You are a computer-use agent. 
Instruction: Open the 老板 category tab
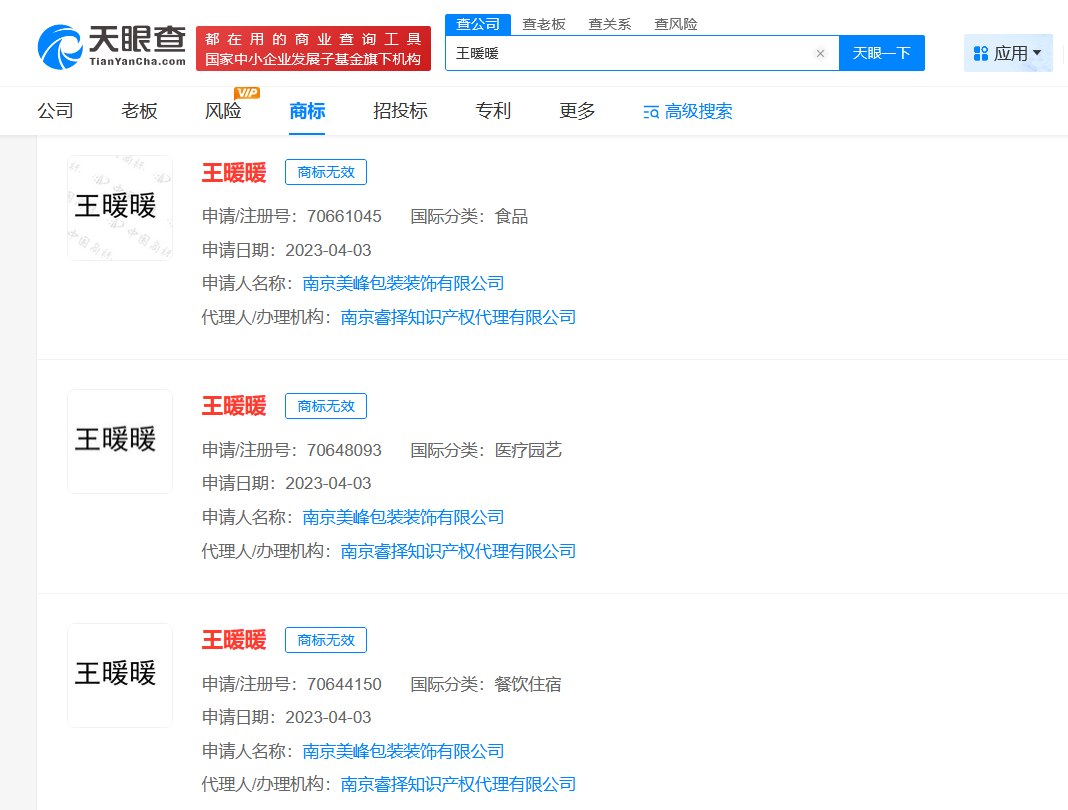tap(140, 111)
